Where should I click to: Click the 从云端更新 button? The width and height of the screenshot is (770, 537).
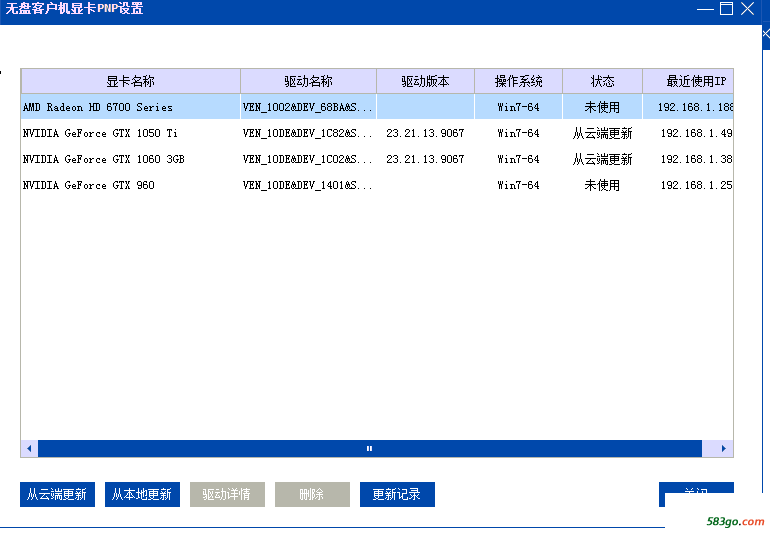(57, 494)
